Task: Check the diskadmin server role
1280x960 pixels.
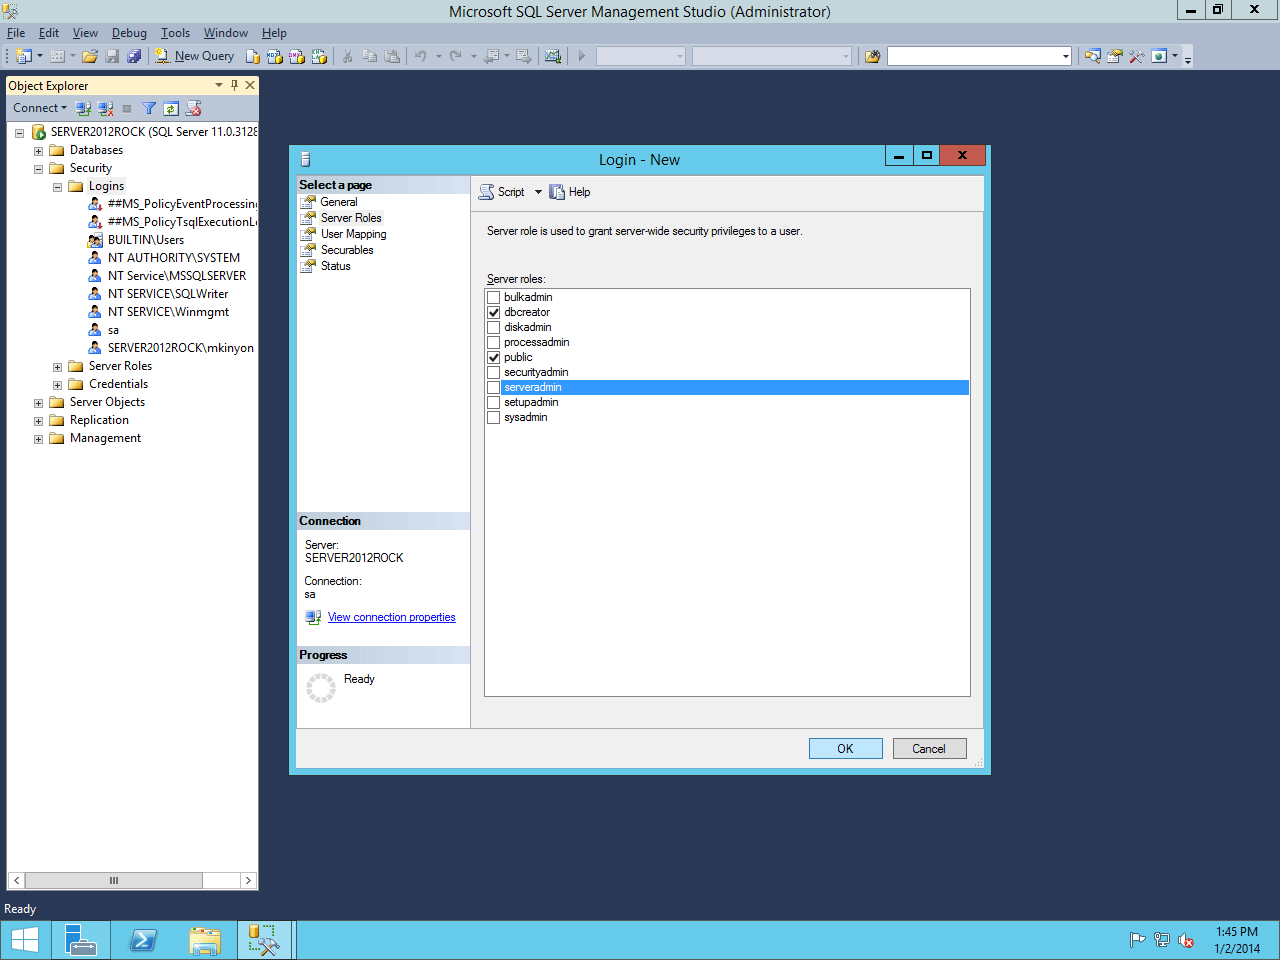Action: 493,327
